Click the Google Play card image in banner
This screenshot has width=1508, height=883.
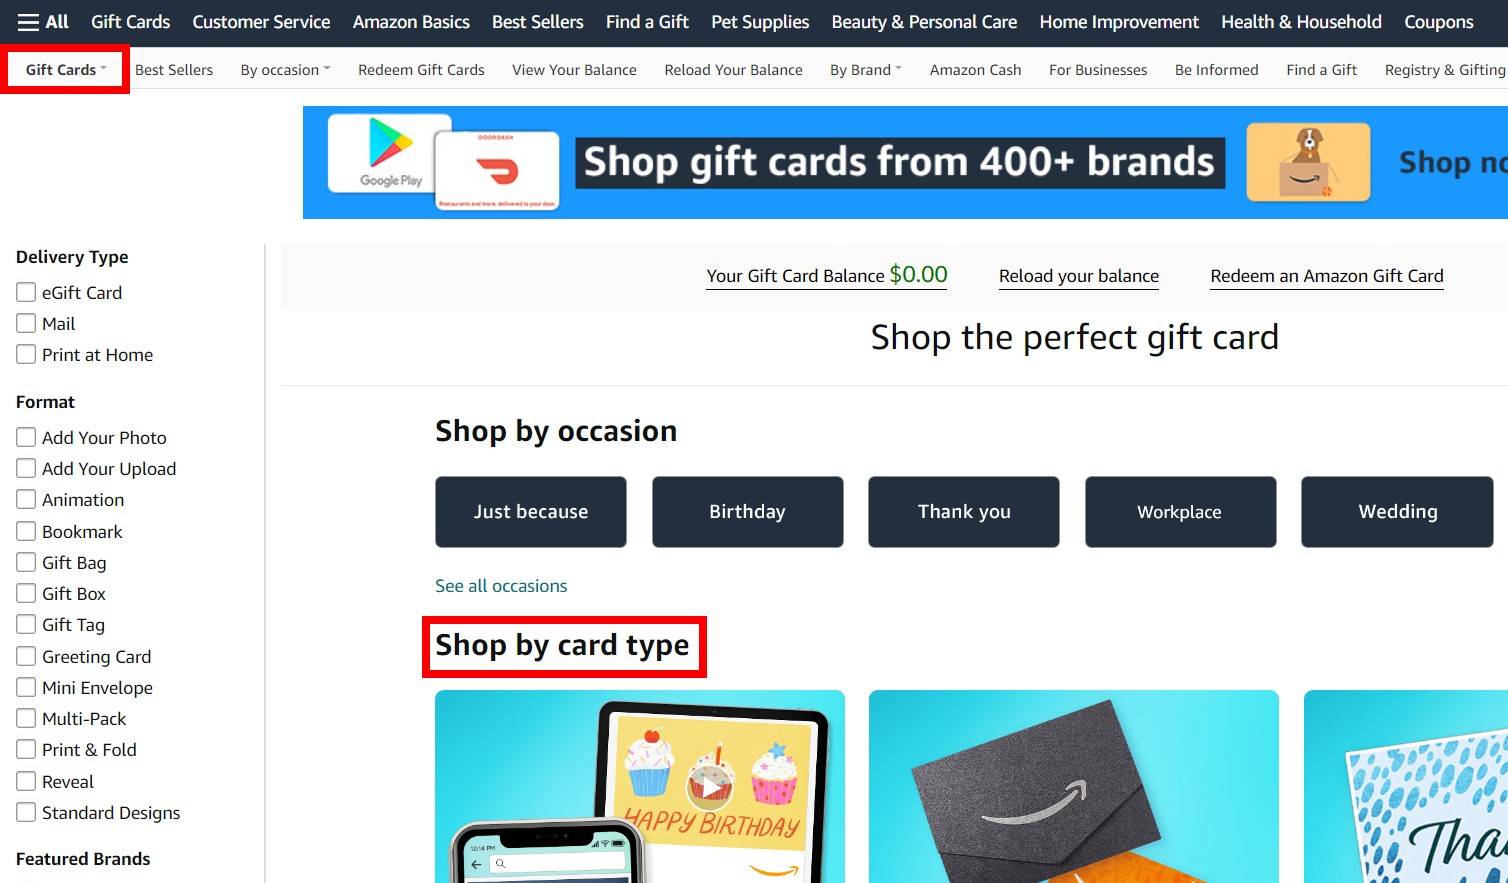tap(390, 154)
